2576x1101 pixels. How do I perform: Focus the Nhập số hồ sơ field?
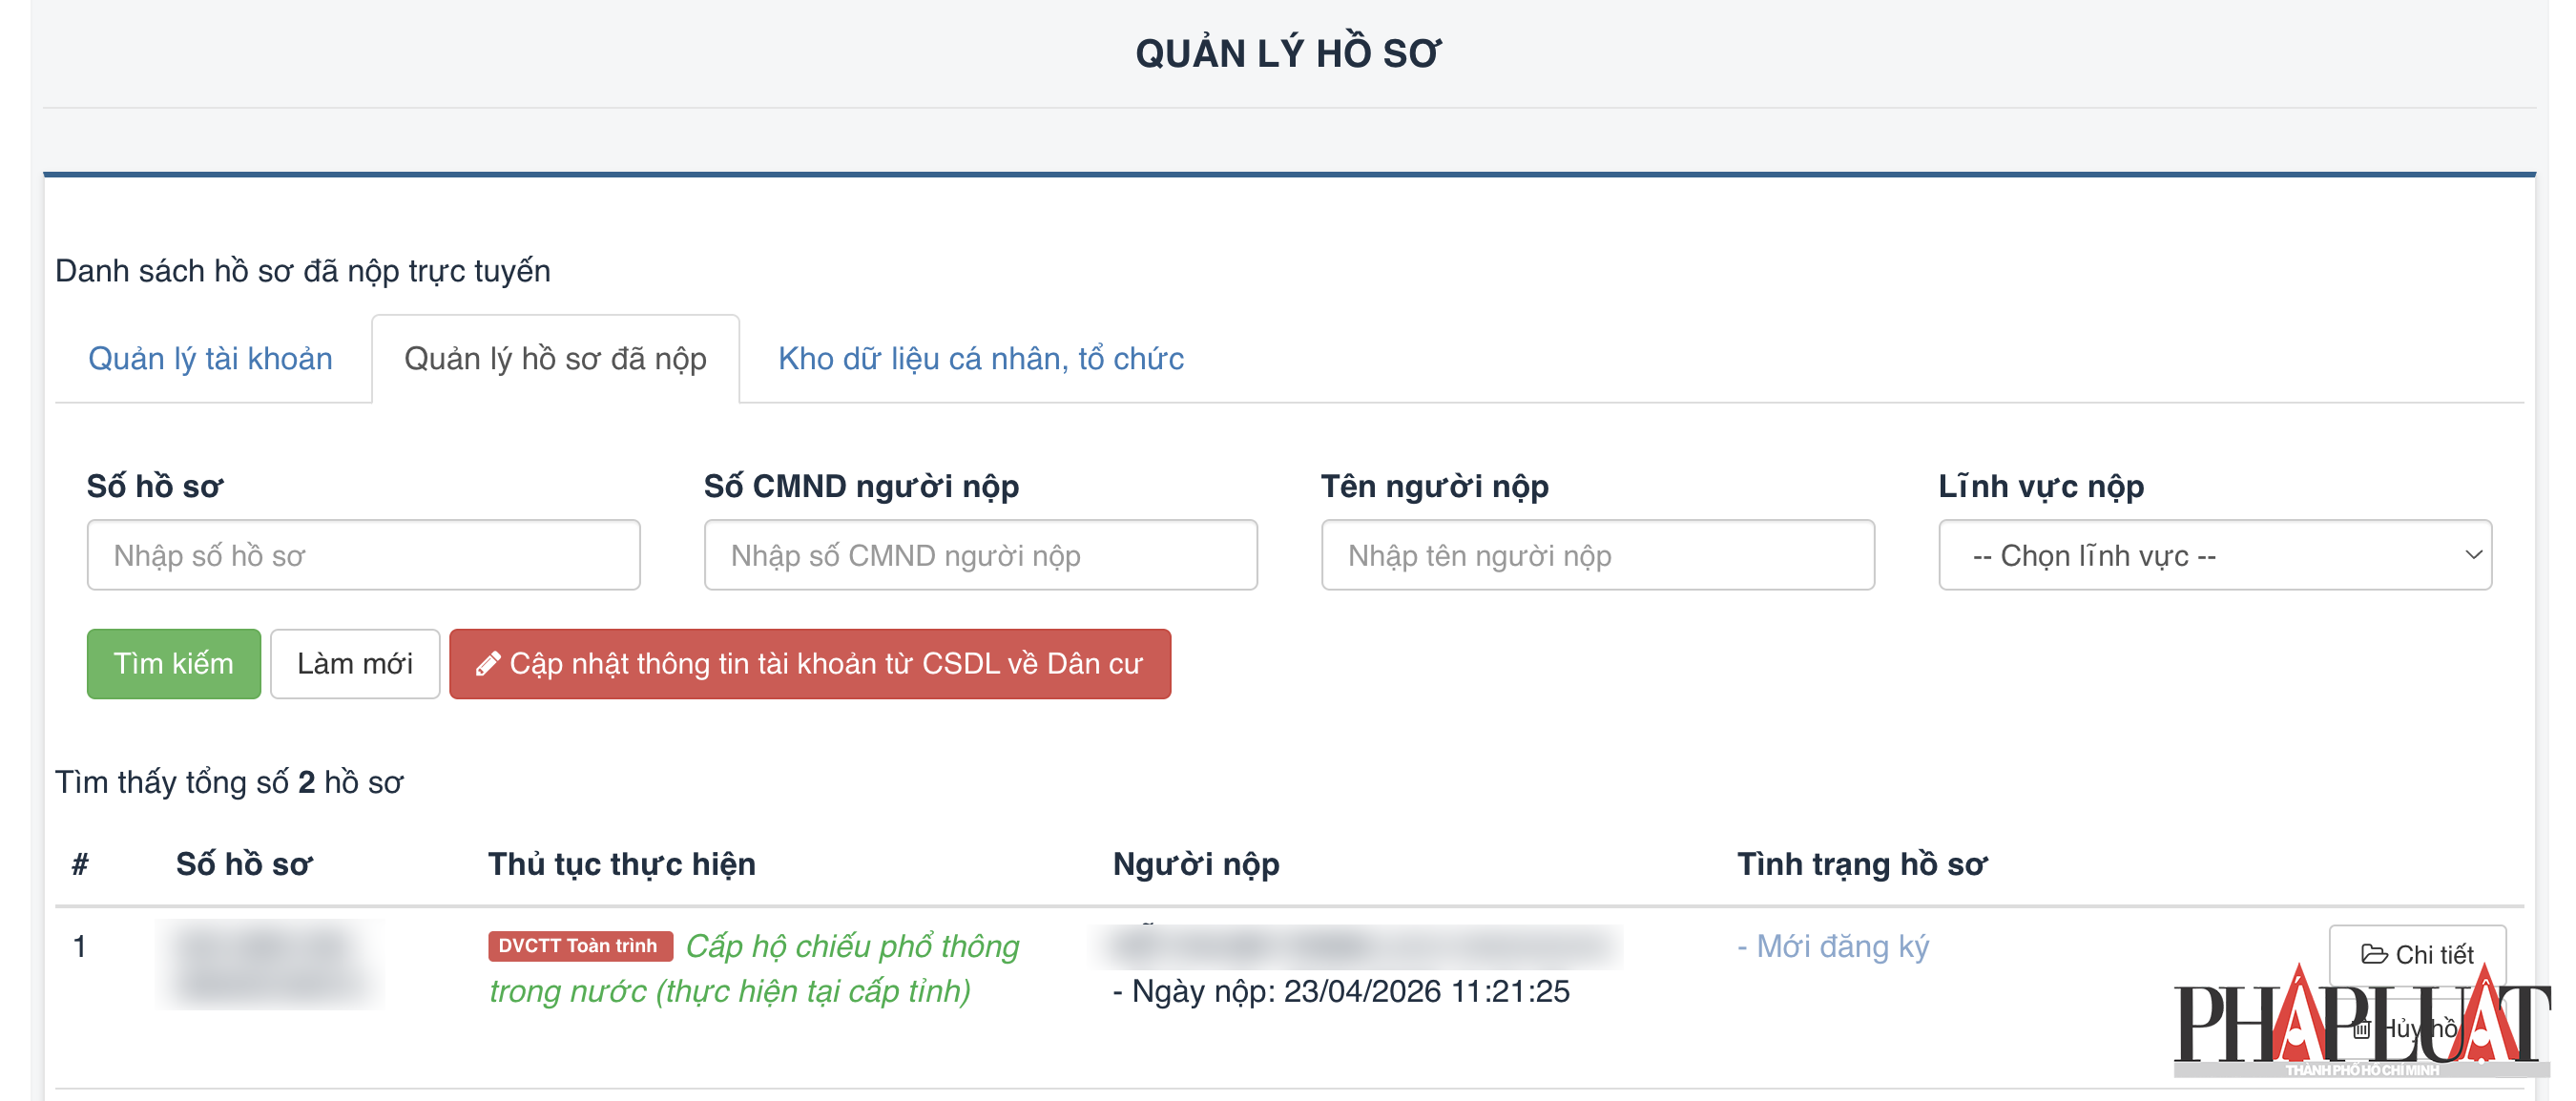pyautogui.click(x=363, y=555)
